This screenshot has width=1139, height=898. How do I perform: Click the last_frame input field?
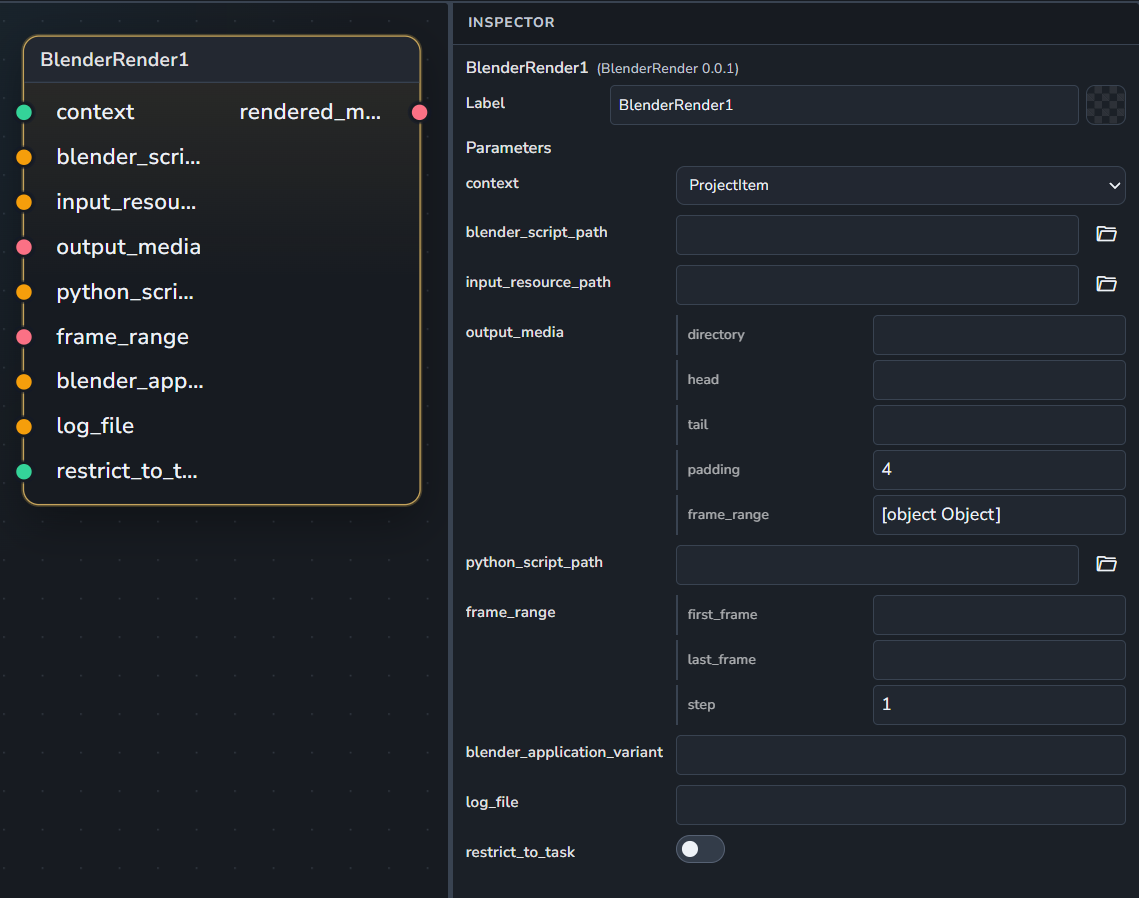click(999, 660)
